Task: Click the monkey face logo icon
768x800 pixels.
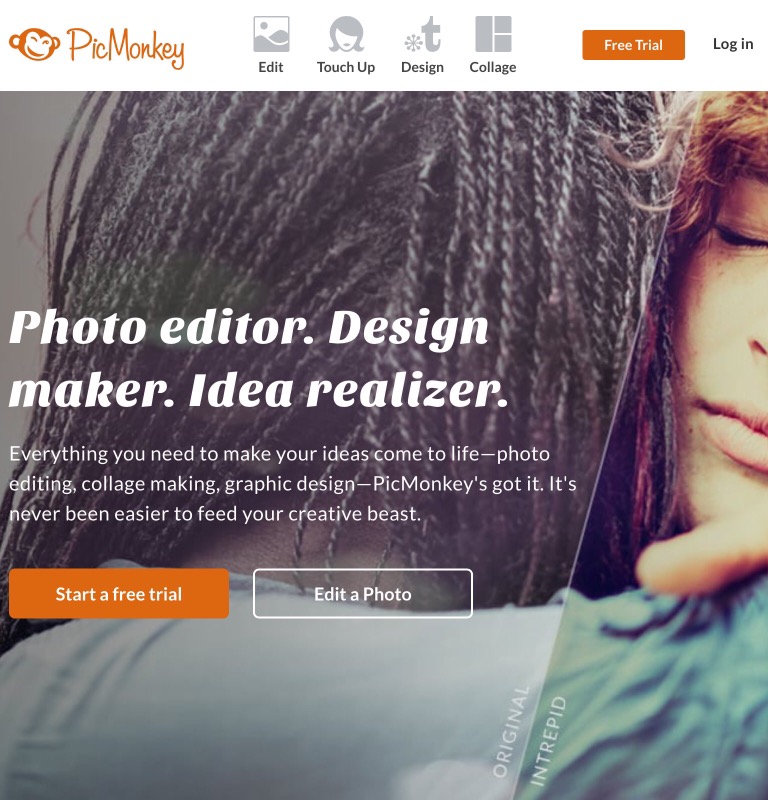Action: point(34,44)
